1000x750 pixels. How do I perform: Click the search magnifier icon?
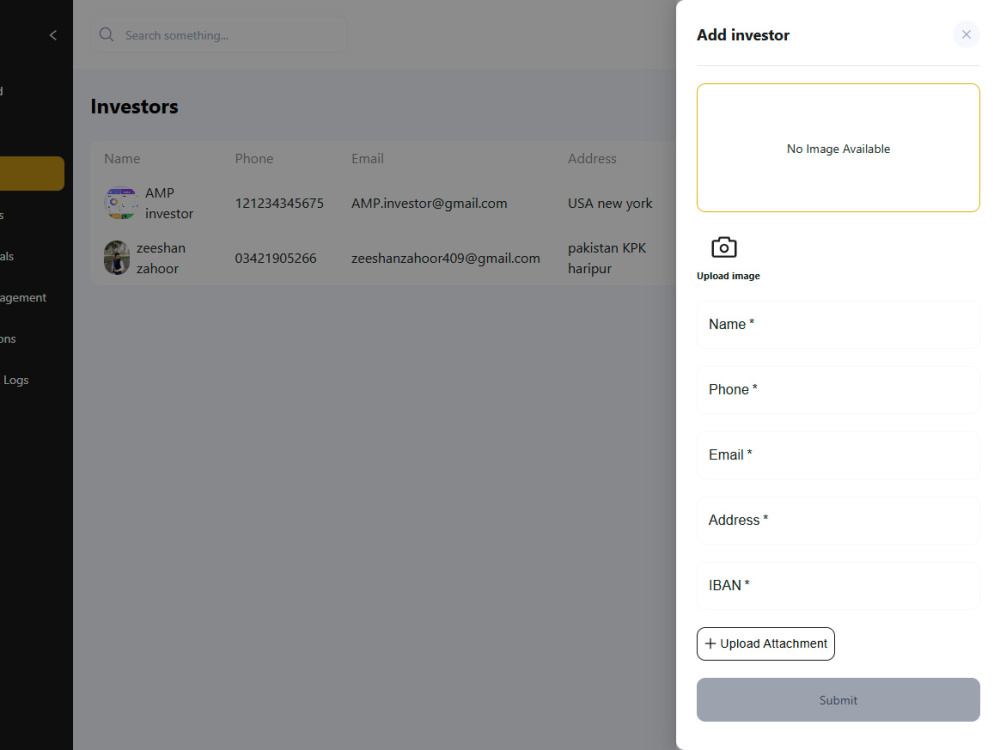[107, 34]
